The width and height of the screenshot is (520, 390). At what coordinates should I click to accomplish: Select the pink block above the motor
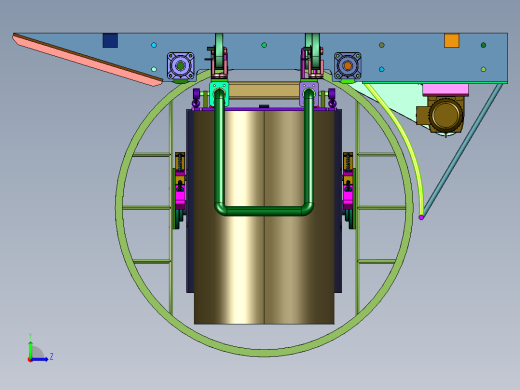(x=445, y=90)
